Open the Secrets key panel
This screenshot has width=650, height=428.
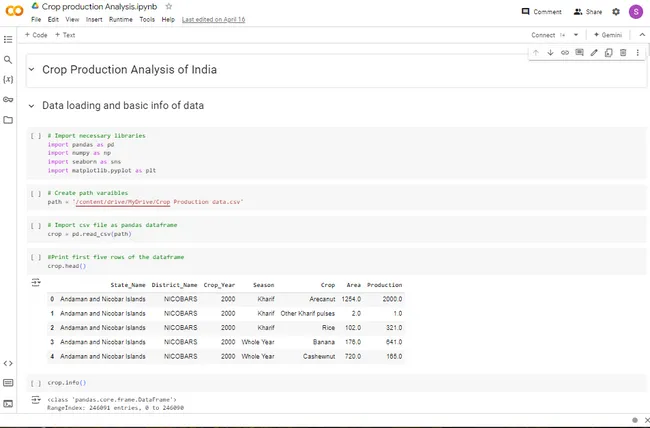point(8,100)
